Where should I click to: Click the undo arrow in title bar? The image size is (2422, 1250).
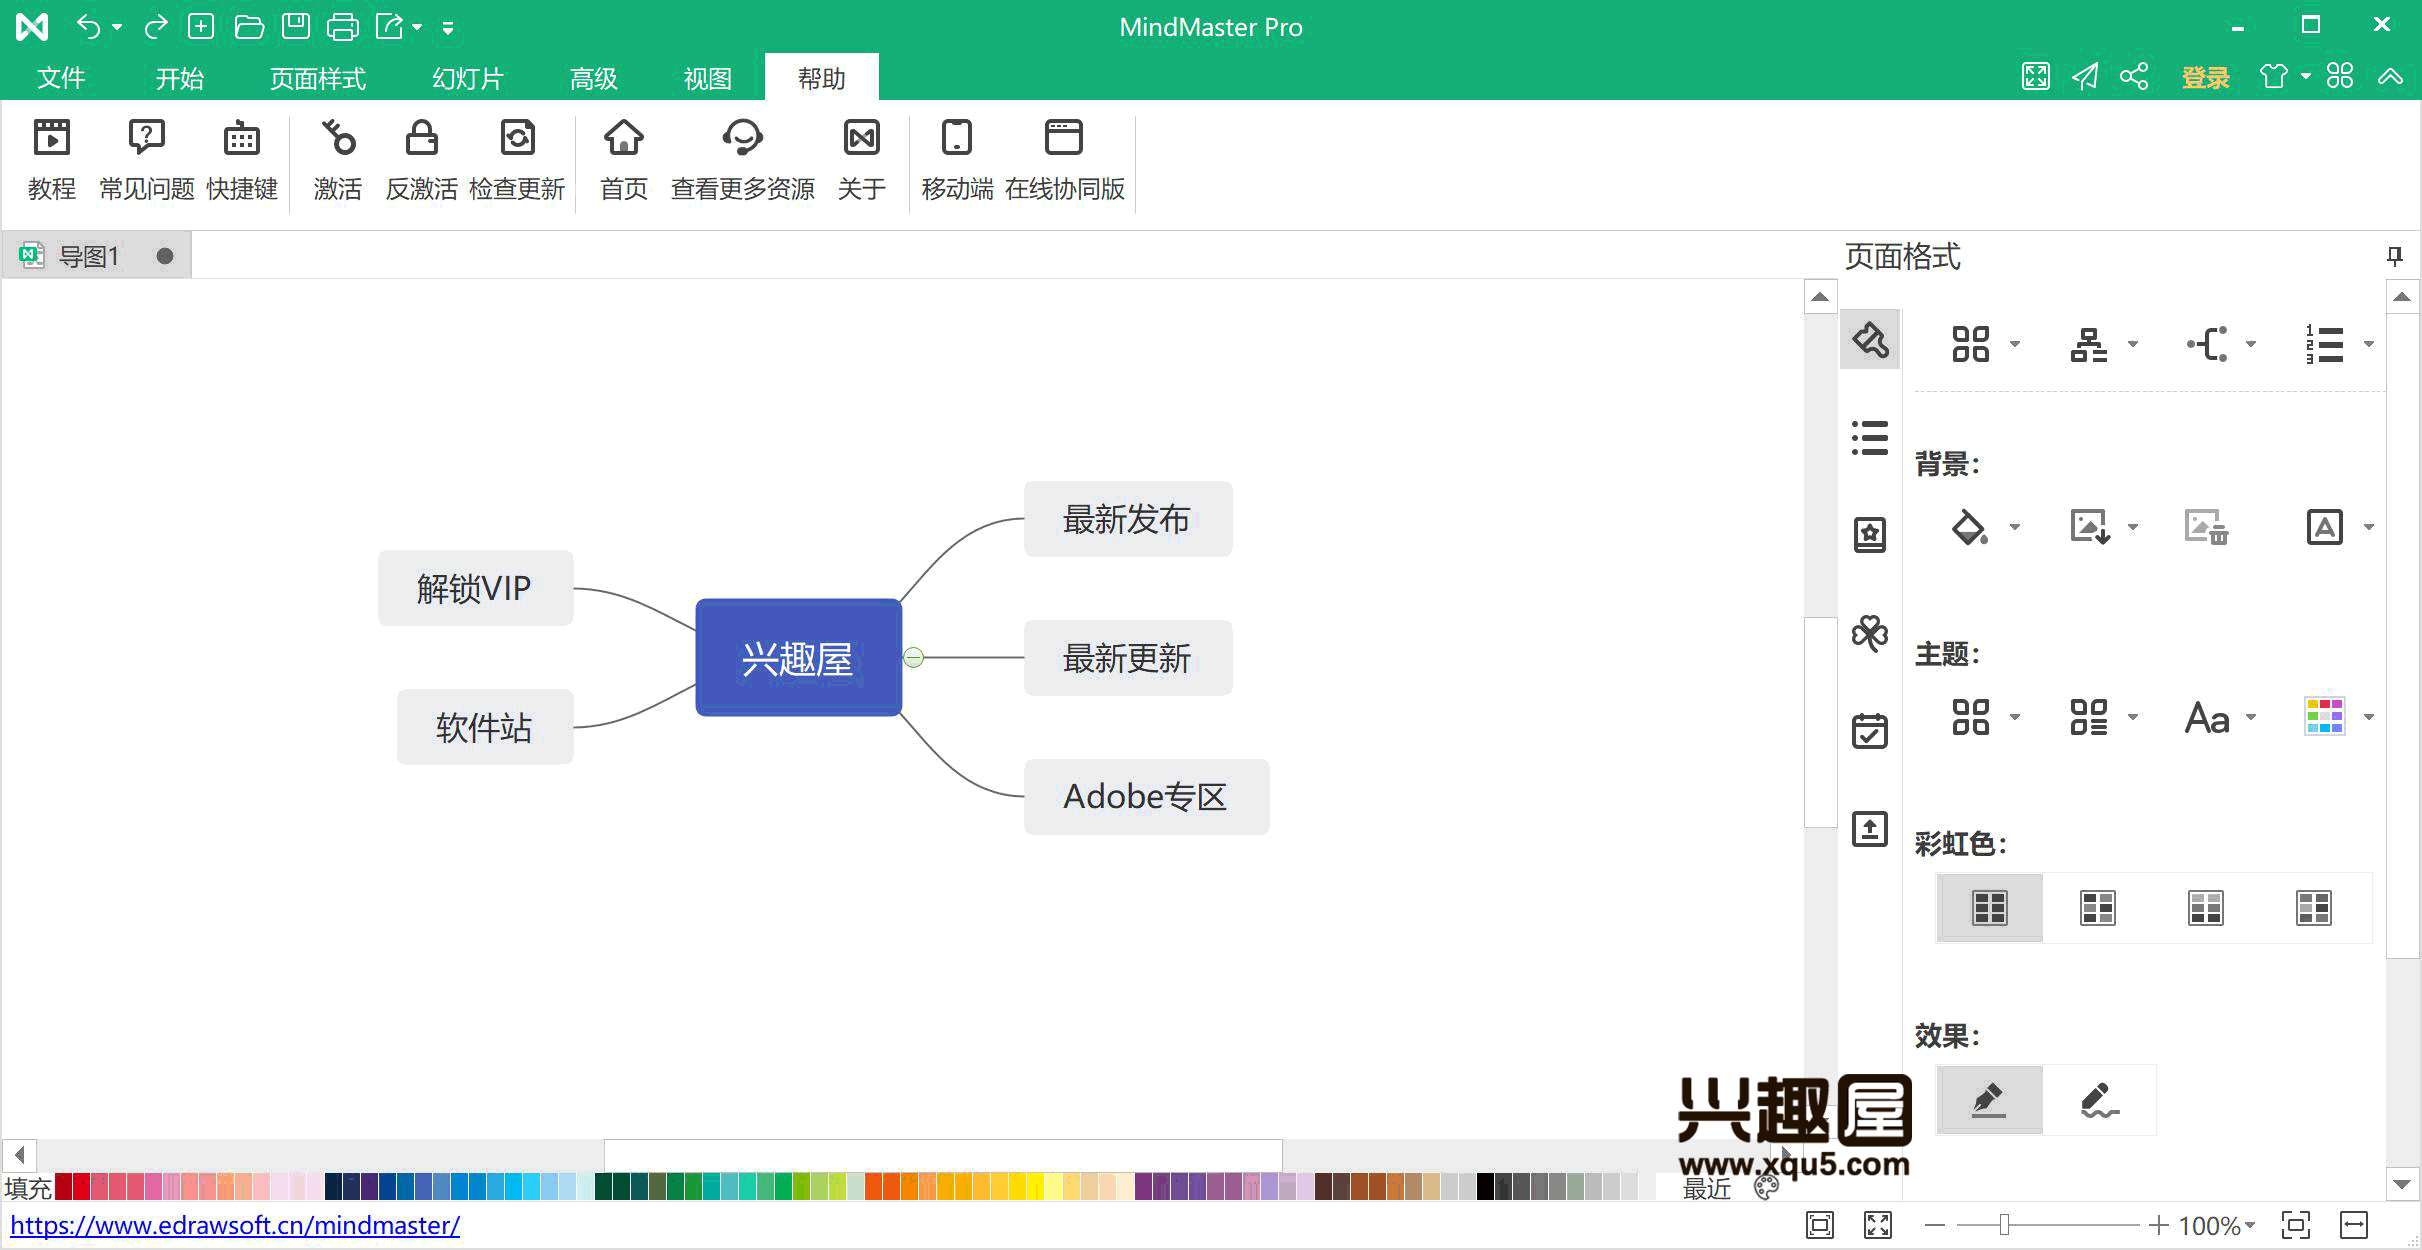point(89,27)
